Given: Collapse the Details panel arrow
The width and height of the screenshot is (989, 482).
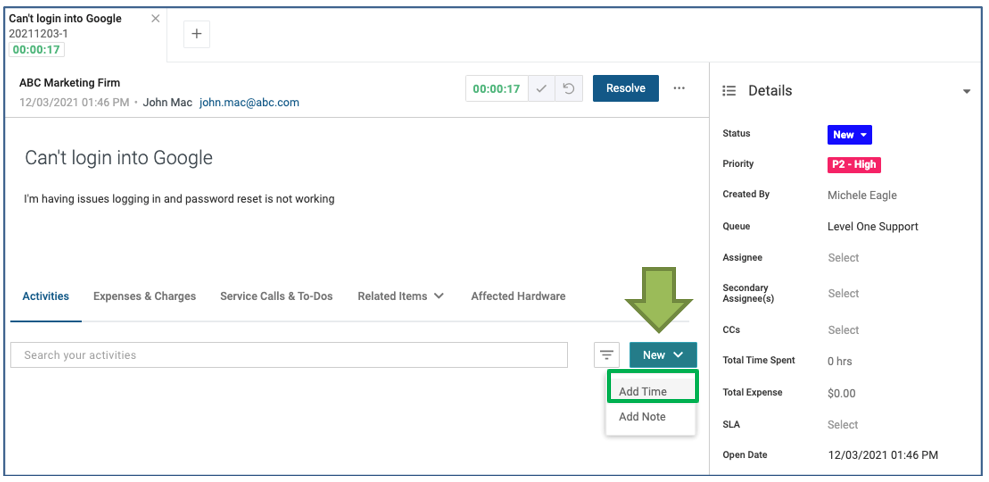Looking at the screenshot, I should pos(966,92).
